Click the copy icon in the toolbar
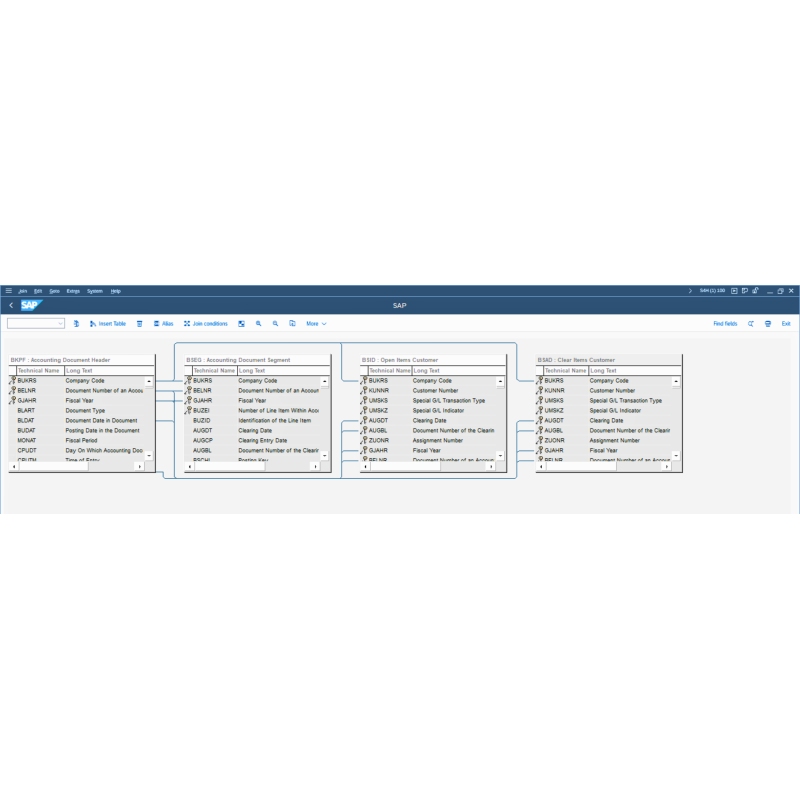The height and width of the screenshot is (800, 800). pos(291,323)
